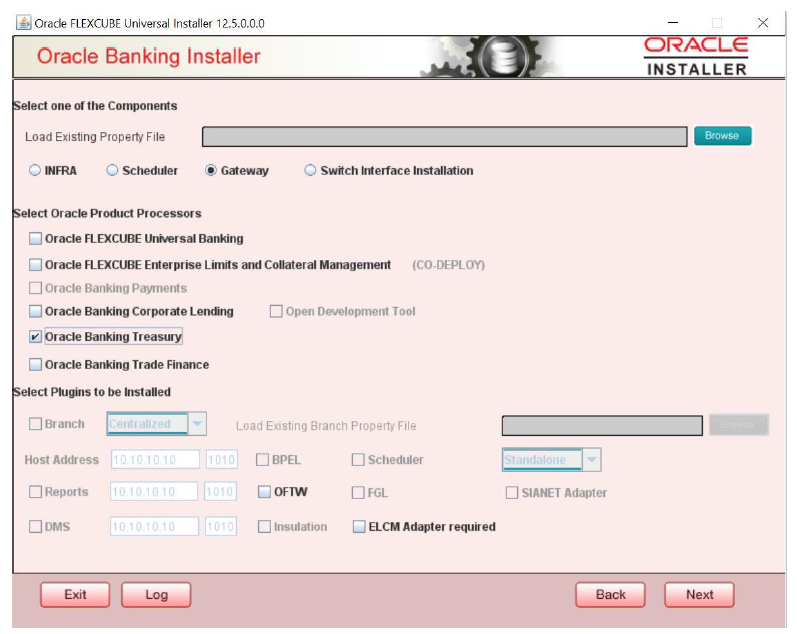Click the Reports port field
This screenshot has height=634, width=797.
[220, 492]
